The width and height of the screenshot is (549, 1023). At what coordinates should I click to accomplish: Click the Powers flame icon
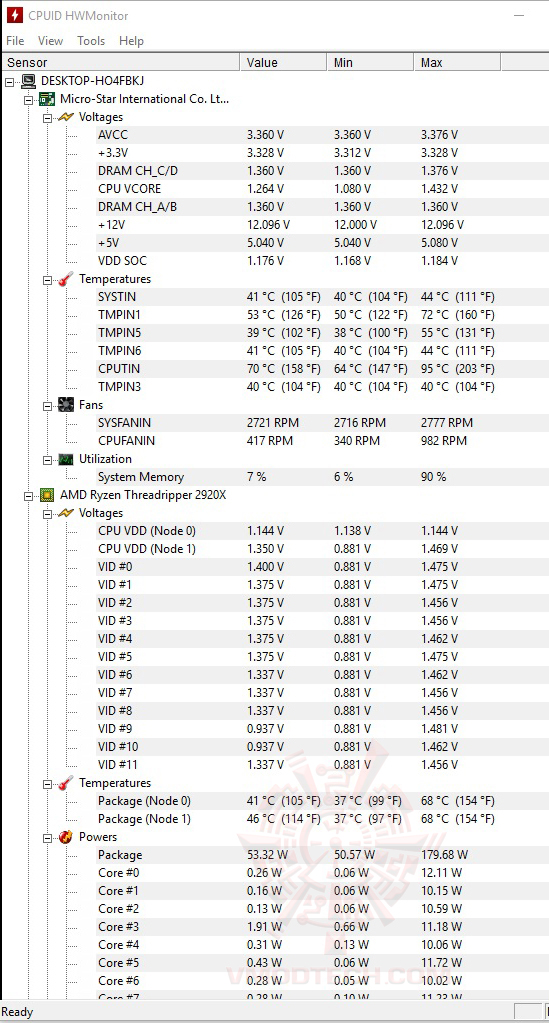66,836
